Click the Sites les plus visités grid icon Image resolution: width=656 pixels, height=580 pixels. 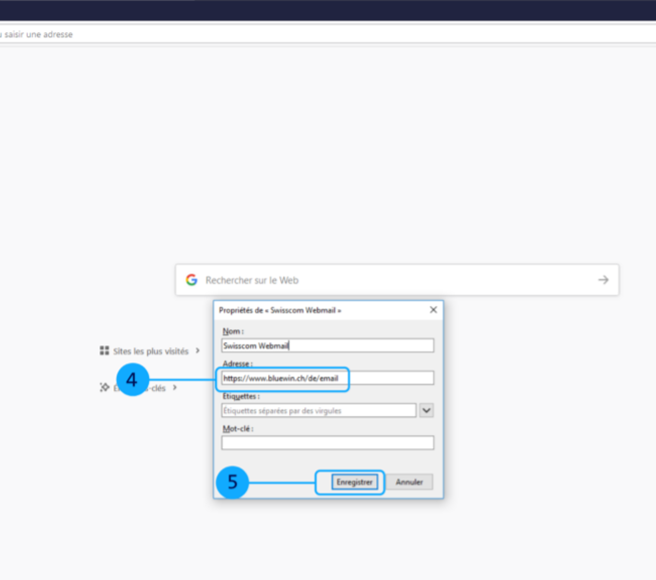(x=104, y=351)
